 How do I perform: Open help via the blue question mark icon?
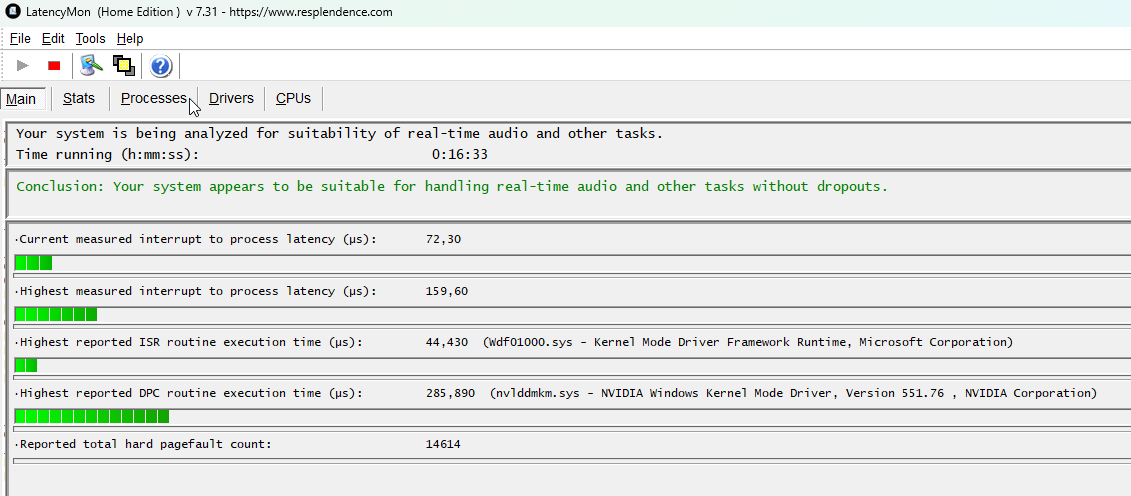point(160,67)
